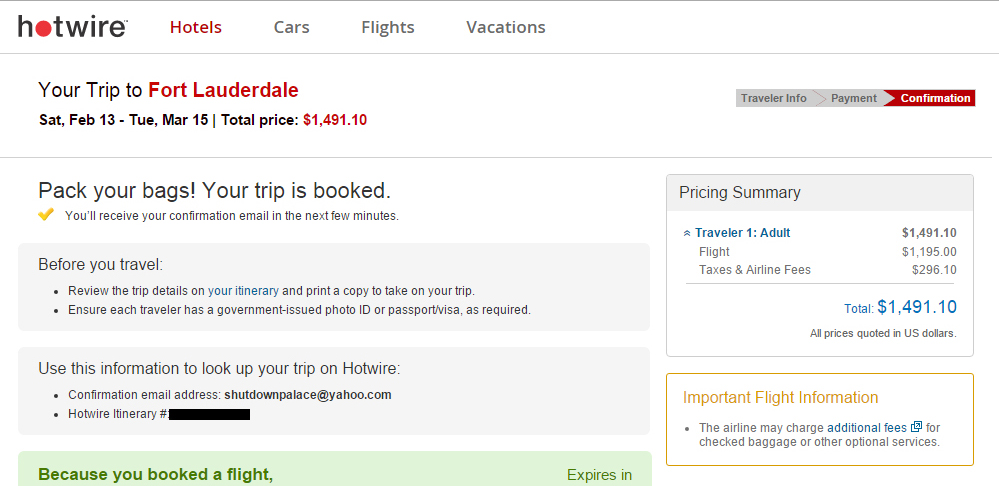The height and width of the screenshot is (486, 999).
Task: Click the Because you booked a flight banner
Action: tap(334, 469)
